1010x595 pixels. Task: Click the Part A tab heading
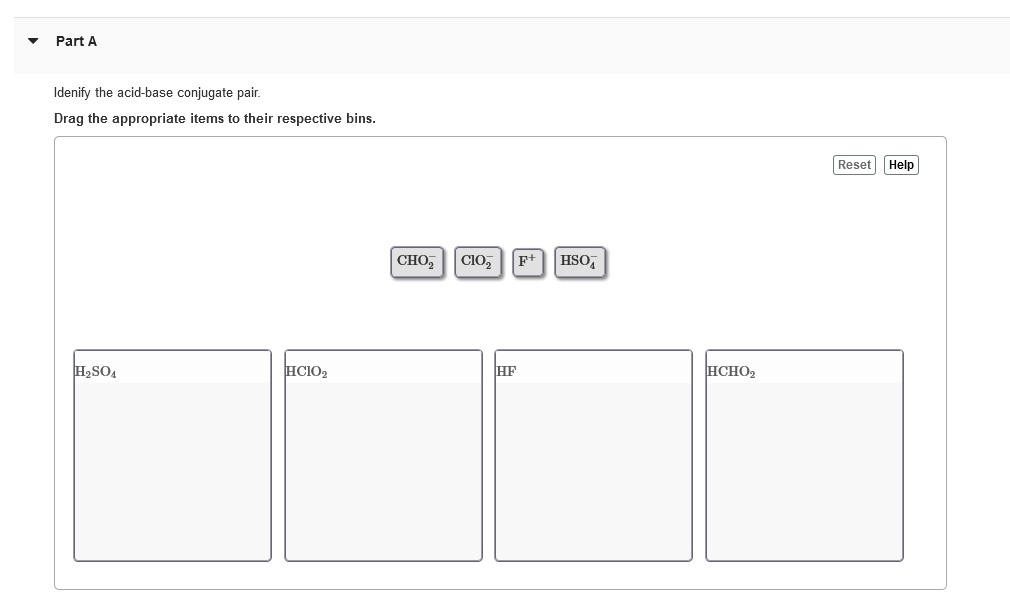tap(75, 41)
